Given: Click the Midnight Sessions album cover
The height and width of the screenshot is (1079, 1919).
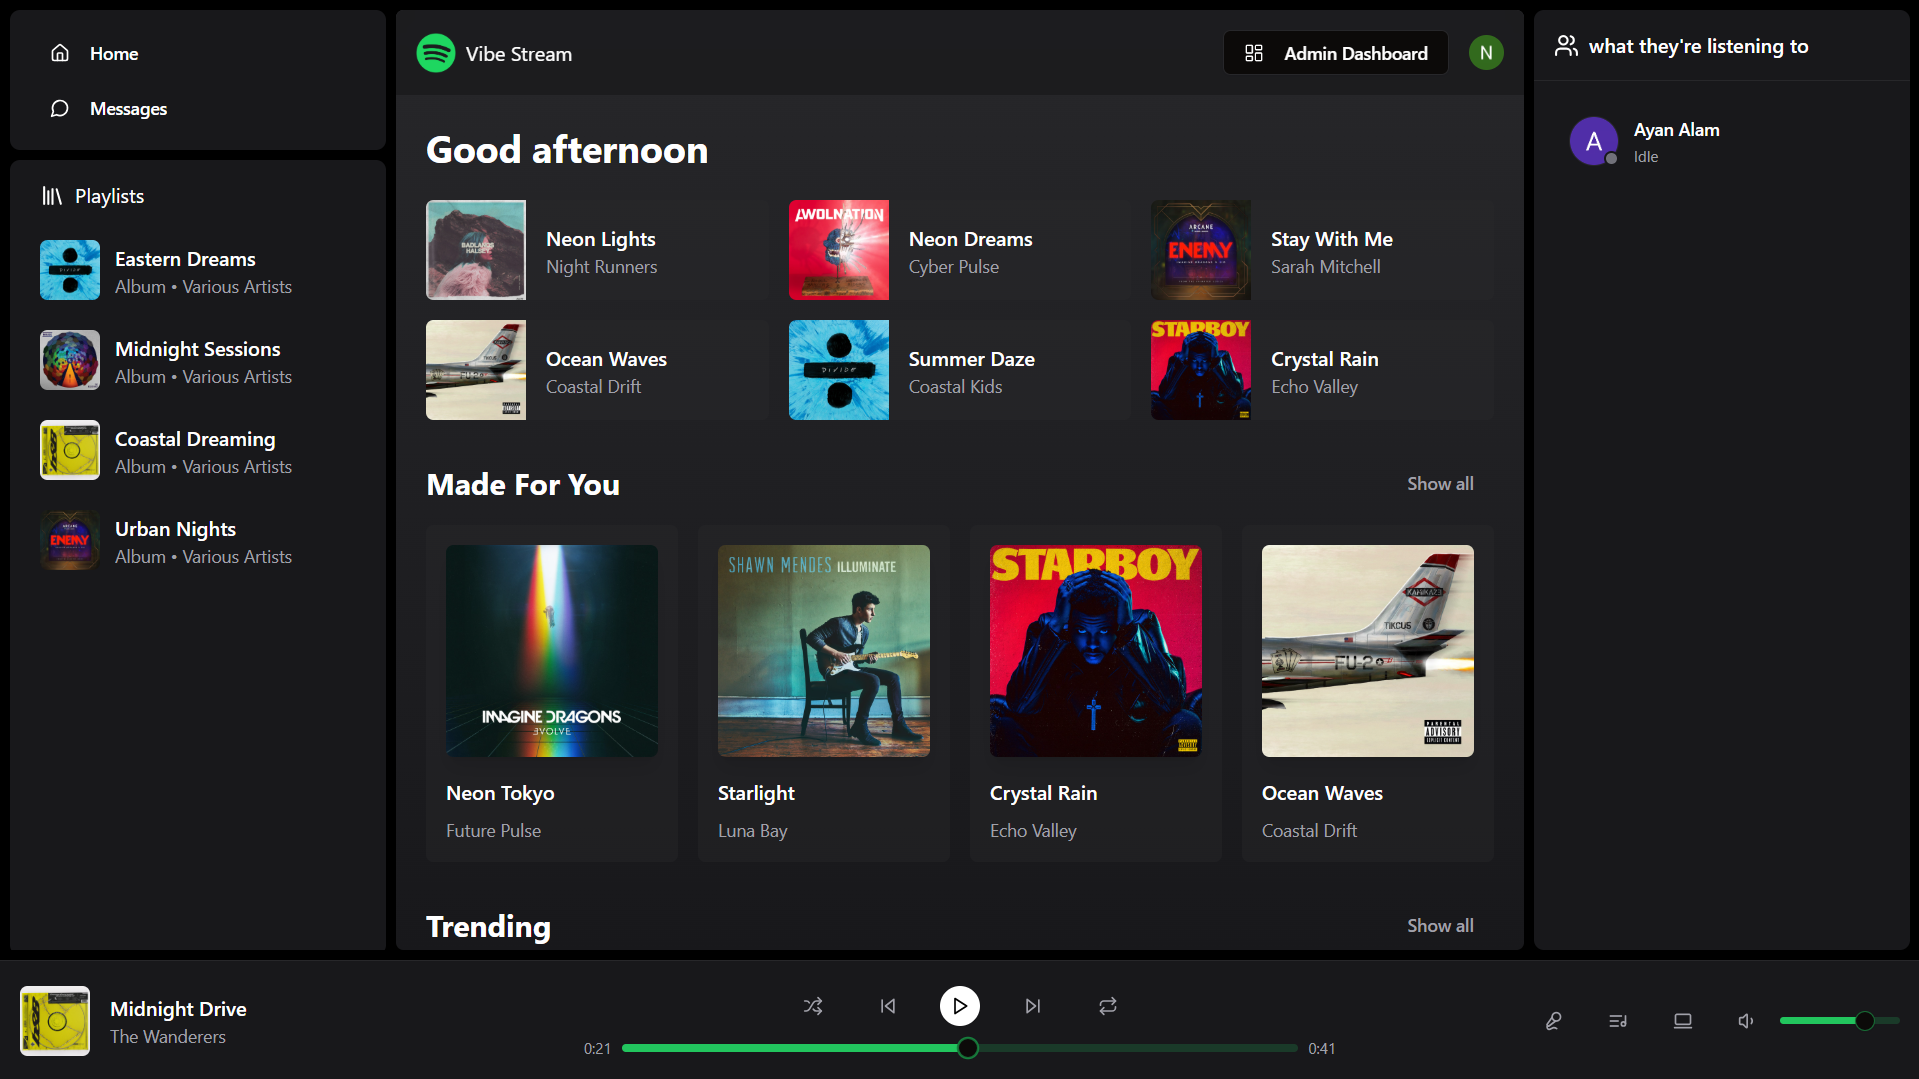Looking at the screenshot, I should (70, 360).
